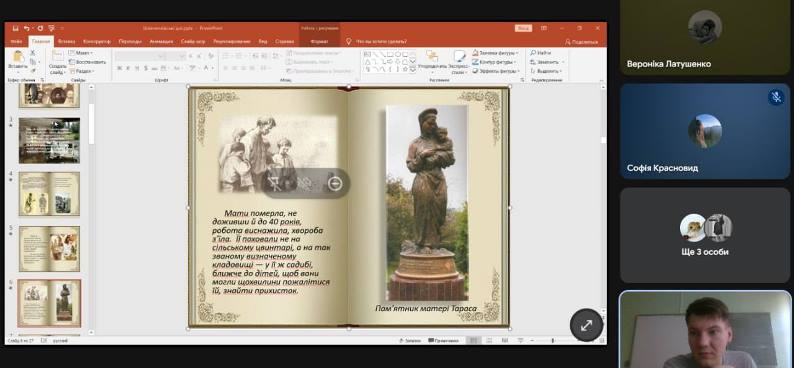
Task: Select slide 6 thumbnail in slide panel
Action: click(50, 303)
